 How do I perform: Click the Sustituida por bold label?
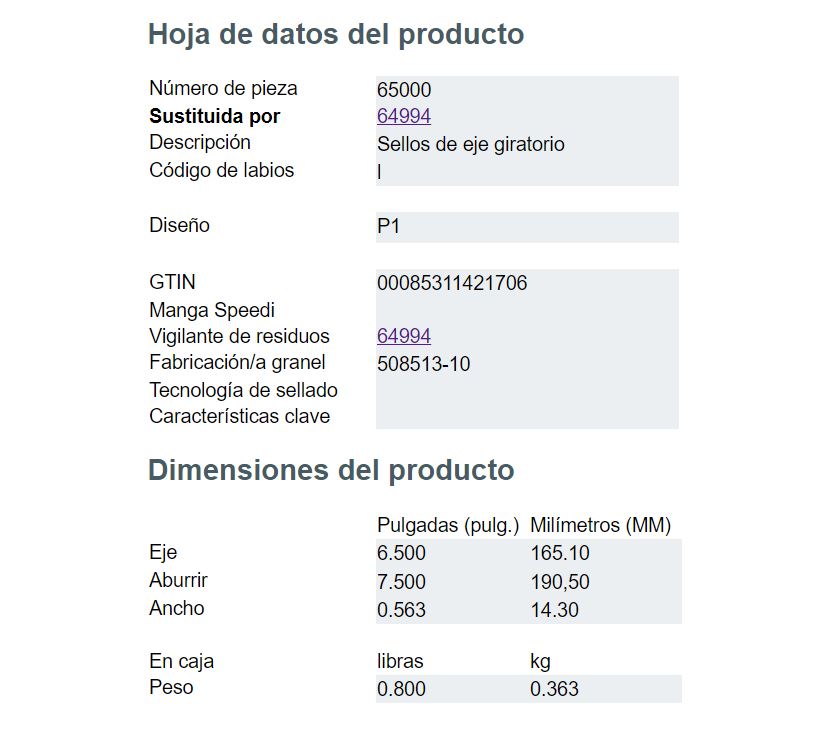point(214,116)
